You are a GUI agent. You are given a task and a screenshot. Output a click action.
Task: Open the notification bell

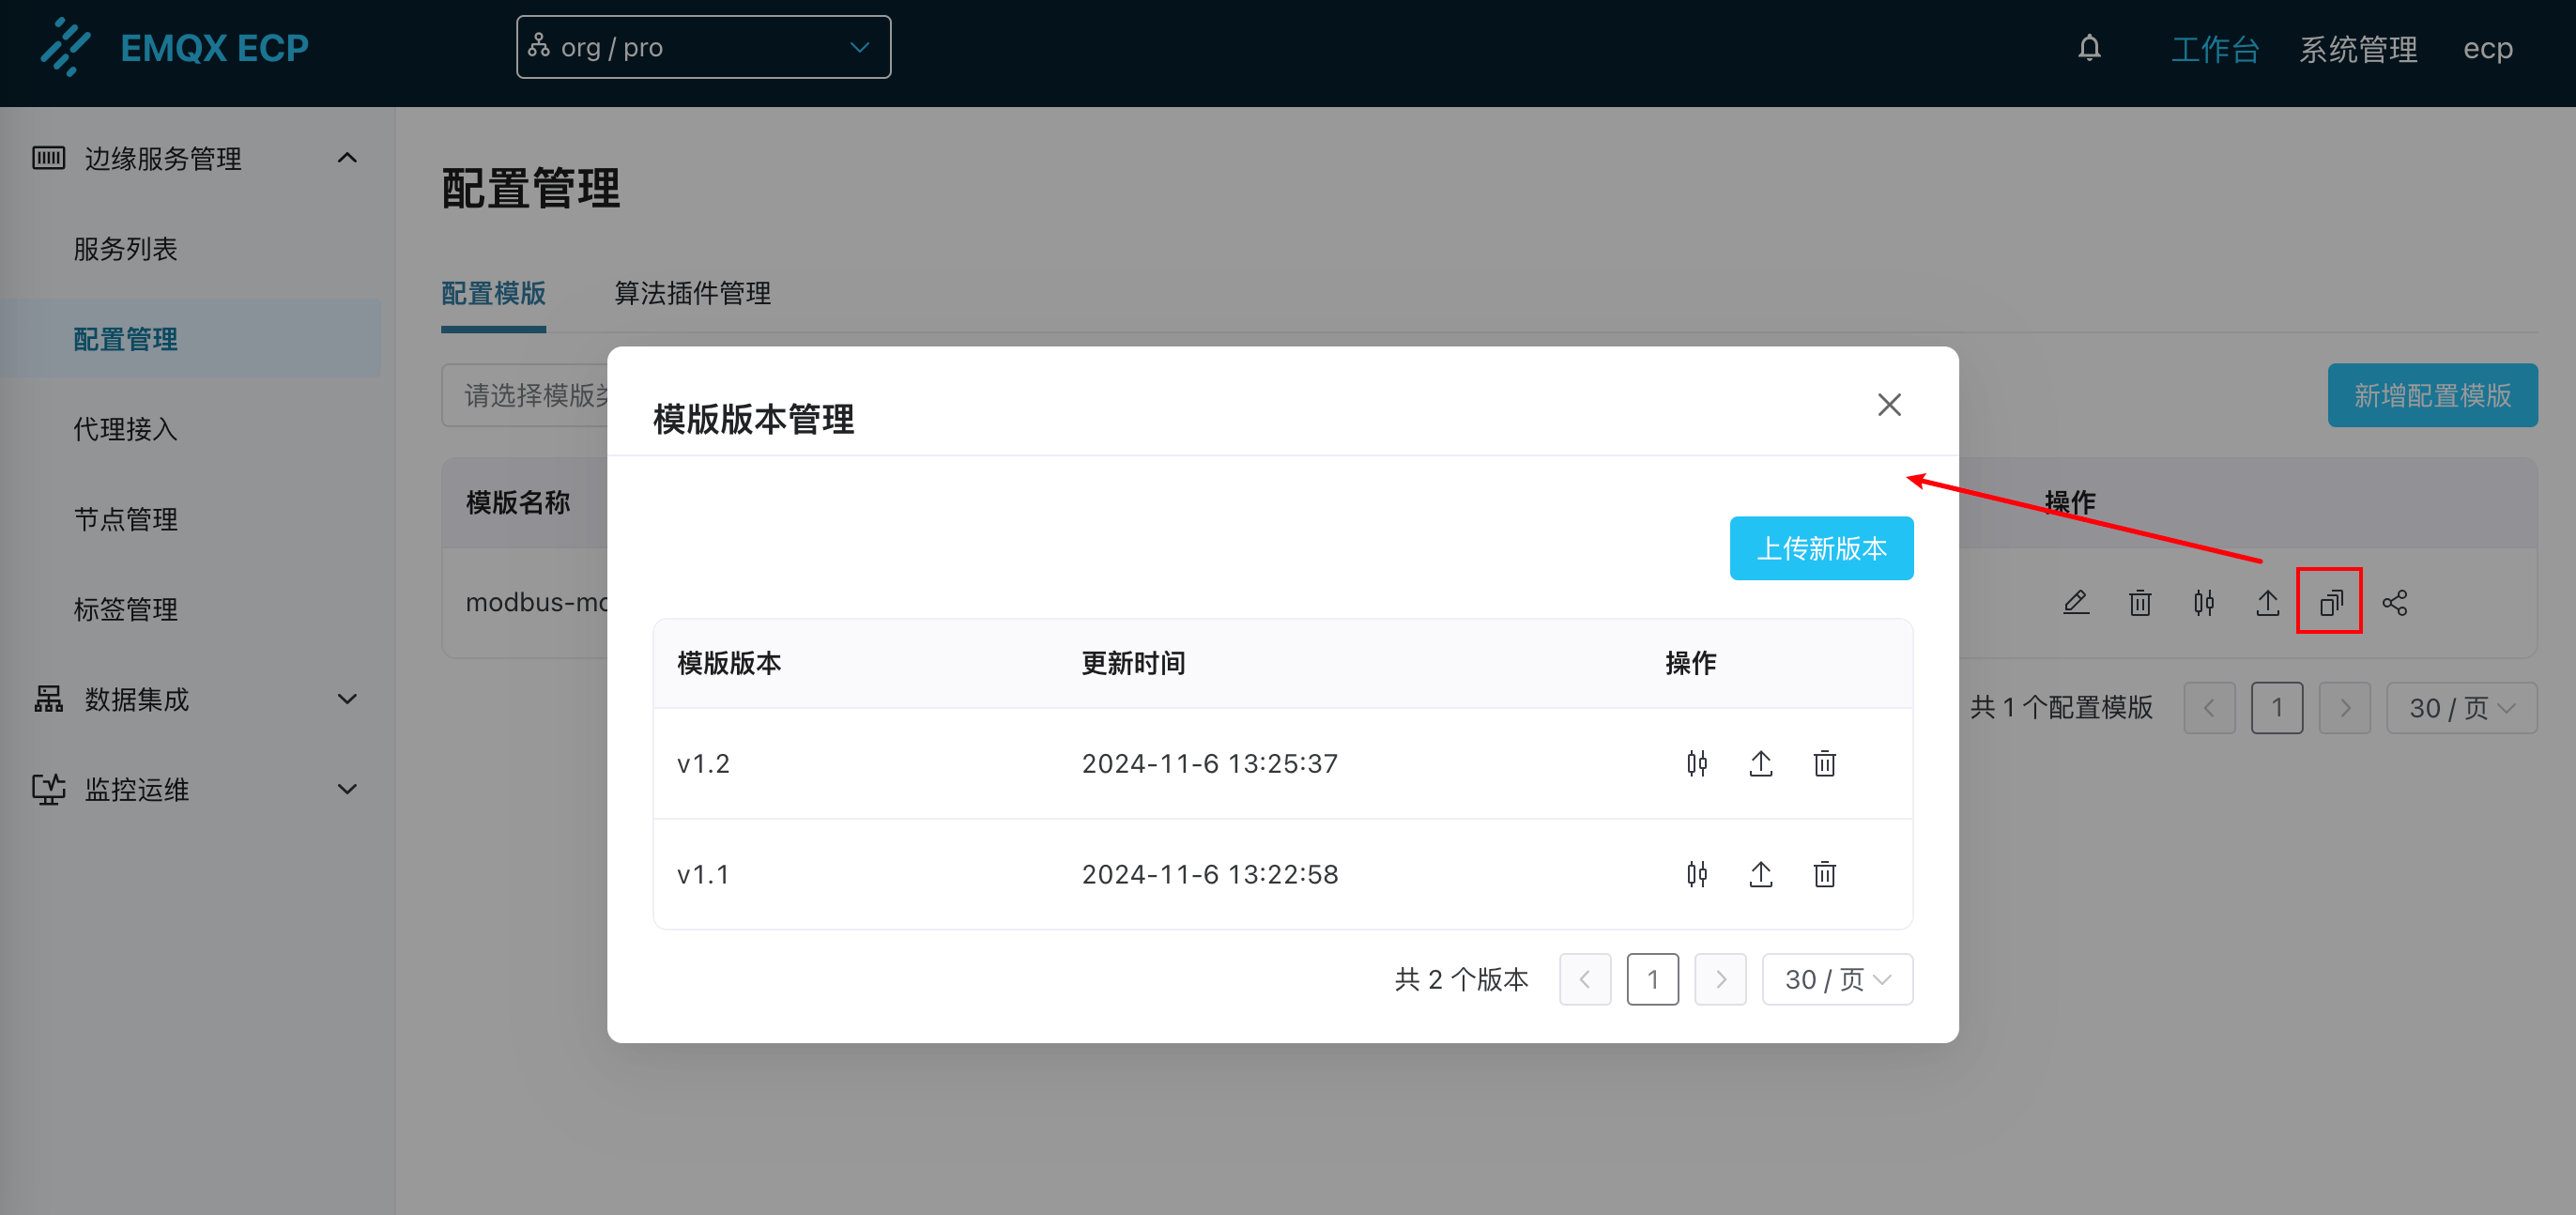pyautogui.click(x=2089, y=48)
